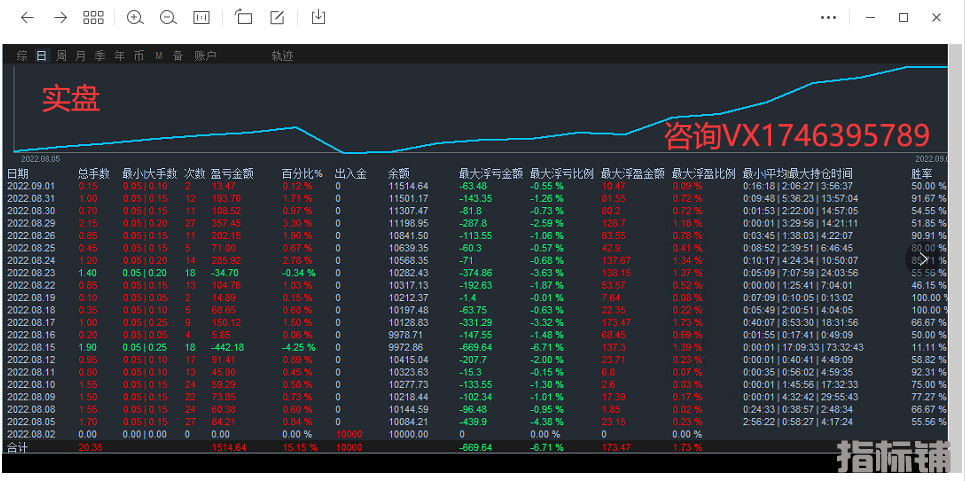Screen dimensions: 965x481
Task: Select the 日 daily tab
Action: pyautogui.click(x=41, y=56)
